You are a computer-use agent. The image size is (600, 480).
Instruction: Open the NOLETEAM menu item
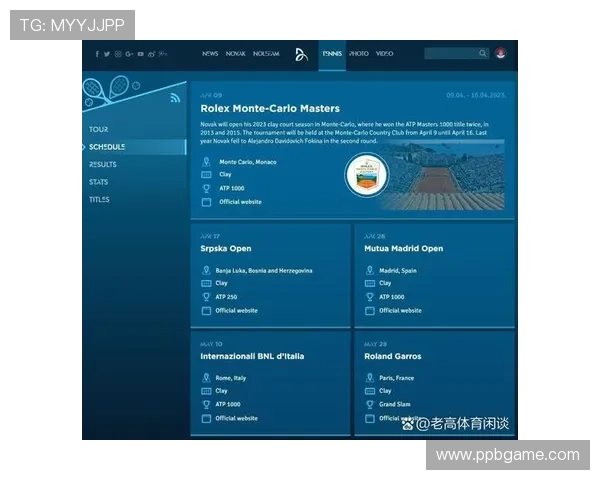266,54
